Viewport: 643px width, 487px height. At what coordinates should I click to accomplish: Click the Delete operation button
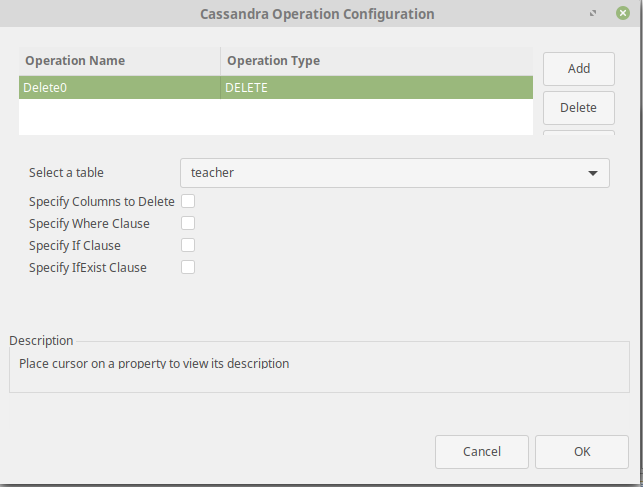point(579,108)
